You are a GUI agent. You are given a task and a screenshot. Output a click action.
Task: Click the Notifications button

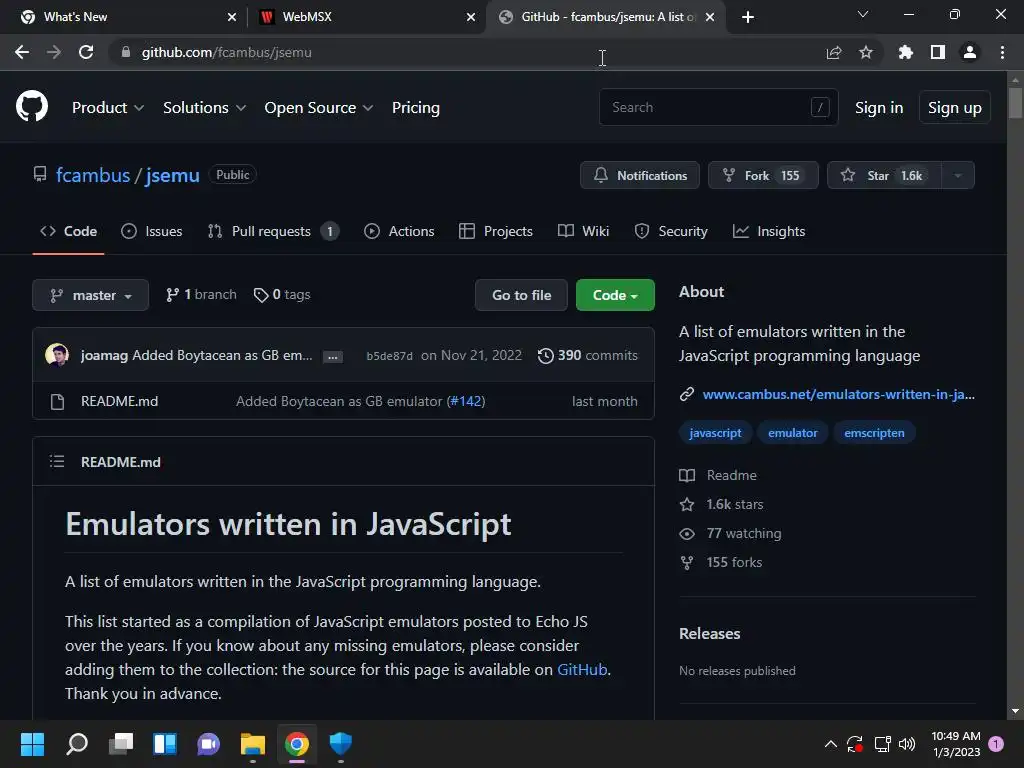point(639,175)
